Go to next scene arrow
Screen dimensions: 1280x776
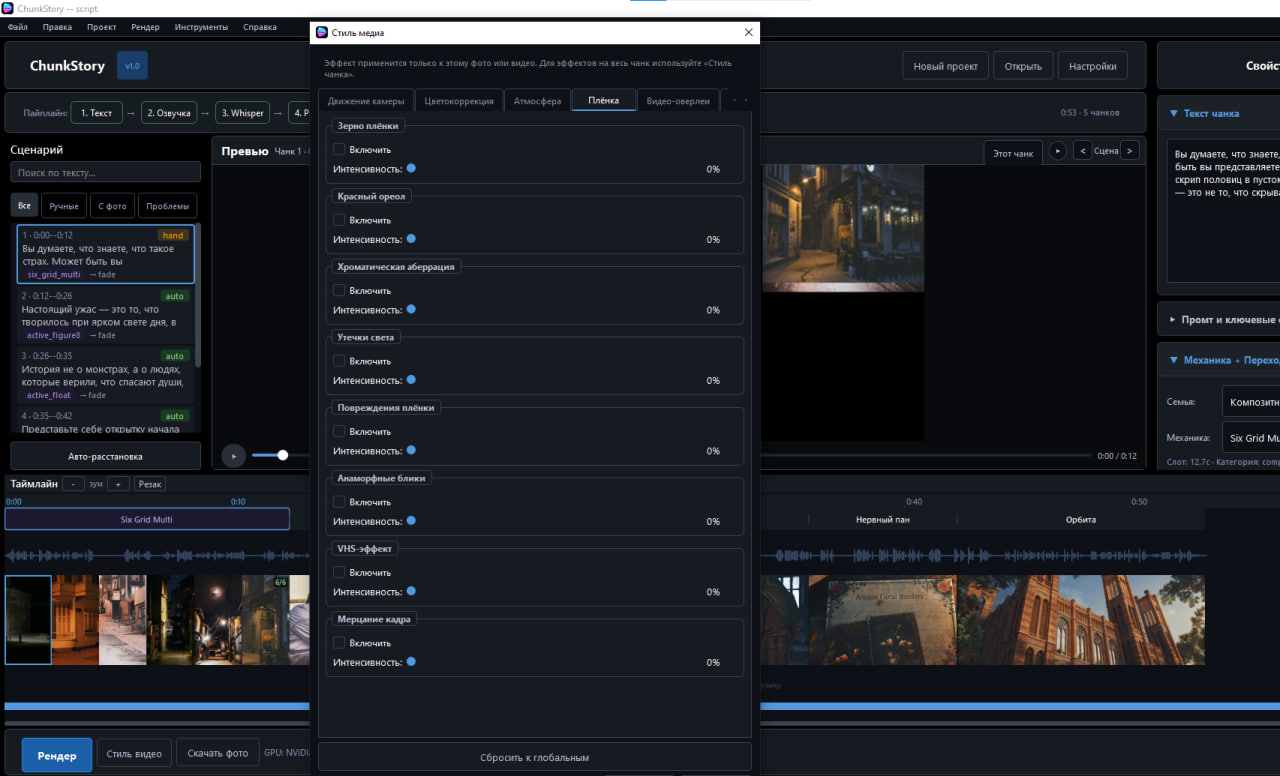(1129, 151)
